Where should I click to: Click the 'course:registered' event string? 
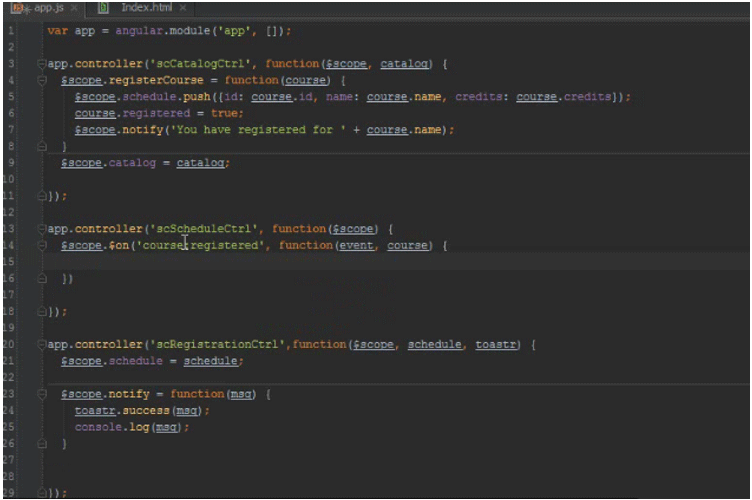click(x=200, y=245)
